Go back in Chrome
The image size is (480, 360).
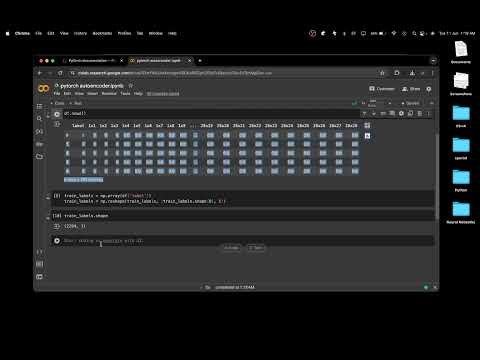pos(40,73)
